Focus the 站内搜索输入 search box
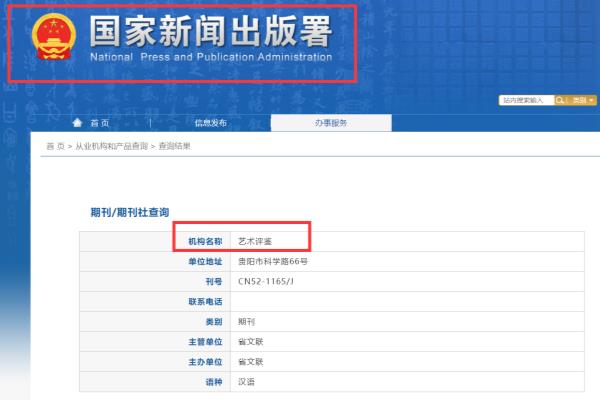This screenshot has height=400, width=600. [x=527, y=100]
